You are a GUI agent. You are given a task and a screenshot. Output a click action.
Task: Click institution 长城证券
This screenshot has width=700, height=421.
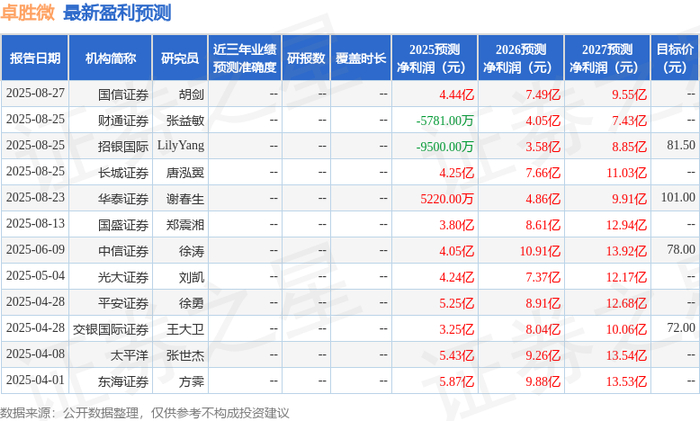[123, 173]
